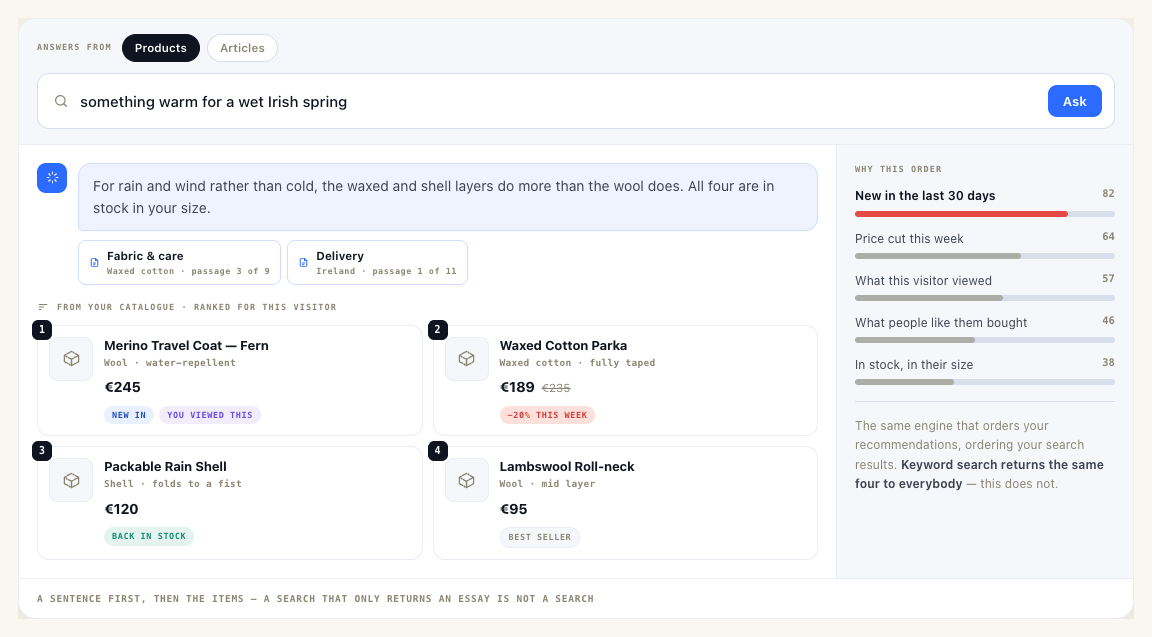Viewport: 1152px width, 637px height.
Task: Click the Price cut this week label
Action: (909, 239)
